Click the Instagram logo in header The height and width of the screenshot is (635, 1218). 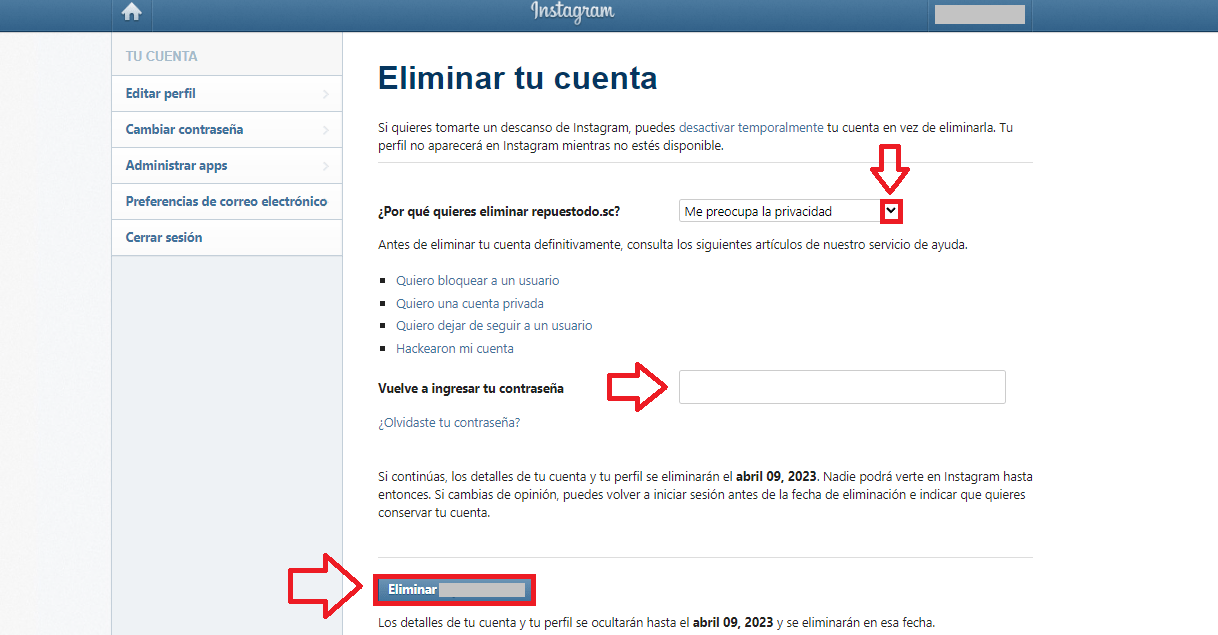572,12
